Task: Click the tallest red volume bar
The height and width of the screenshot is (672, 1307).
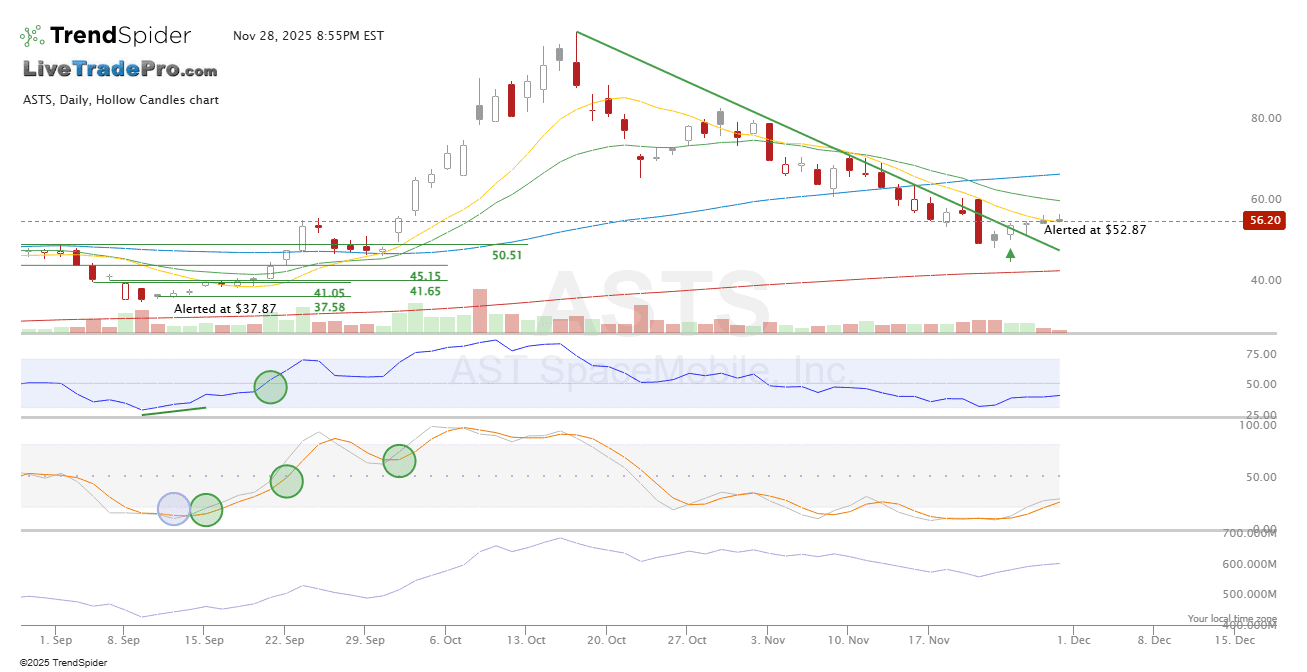Action: pyautogui.click(x=480, y=311)
